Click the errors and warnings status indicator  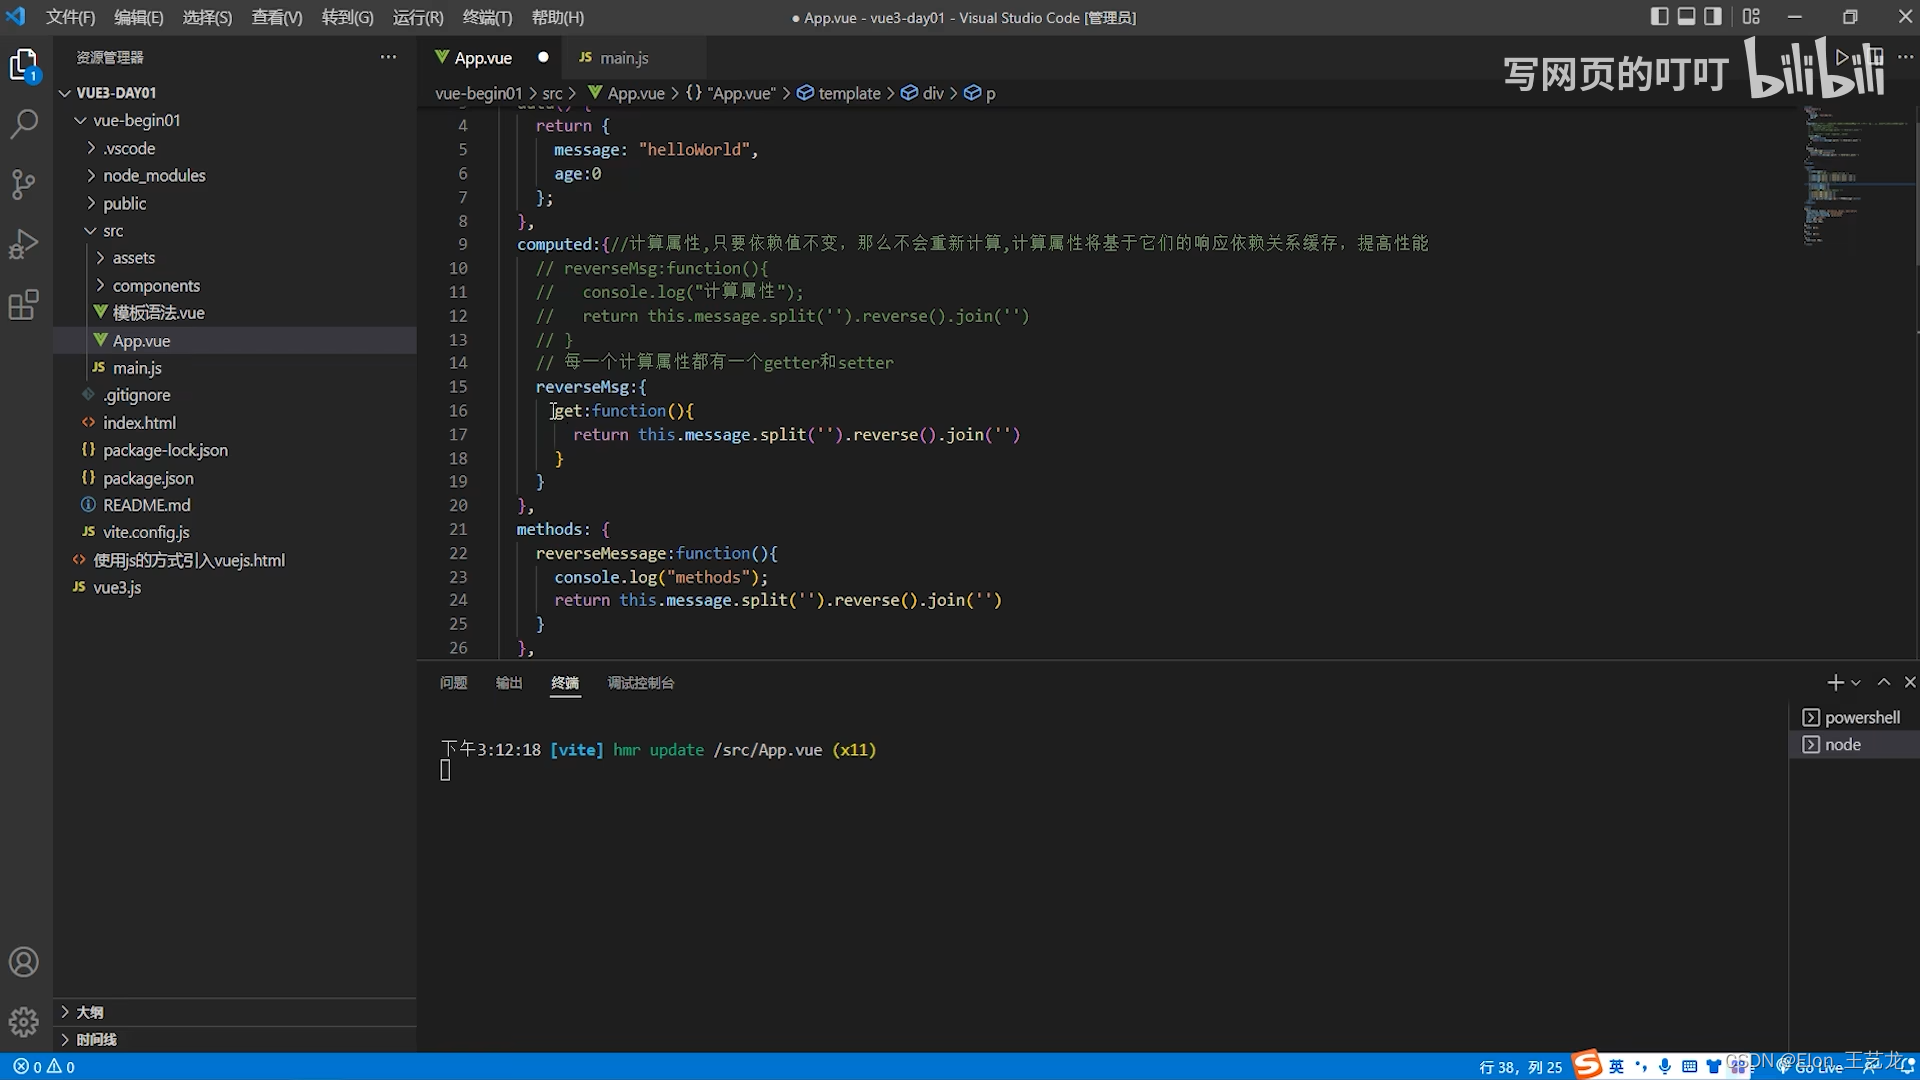(44, 1067)
